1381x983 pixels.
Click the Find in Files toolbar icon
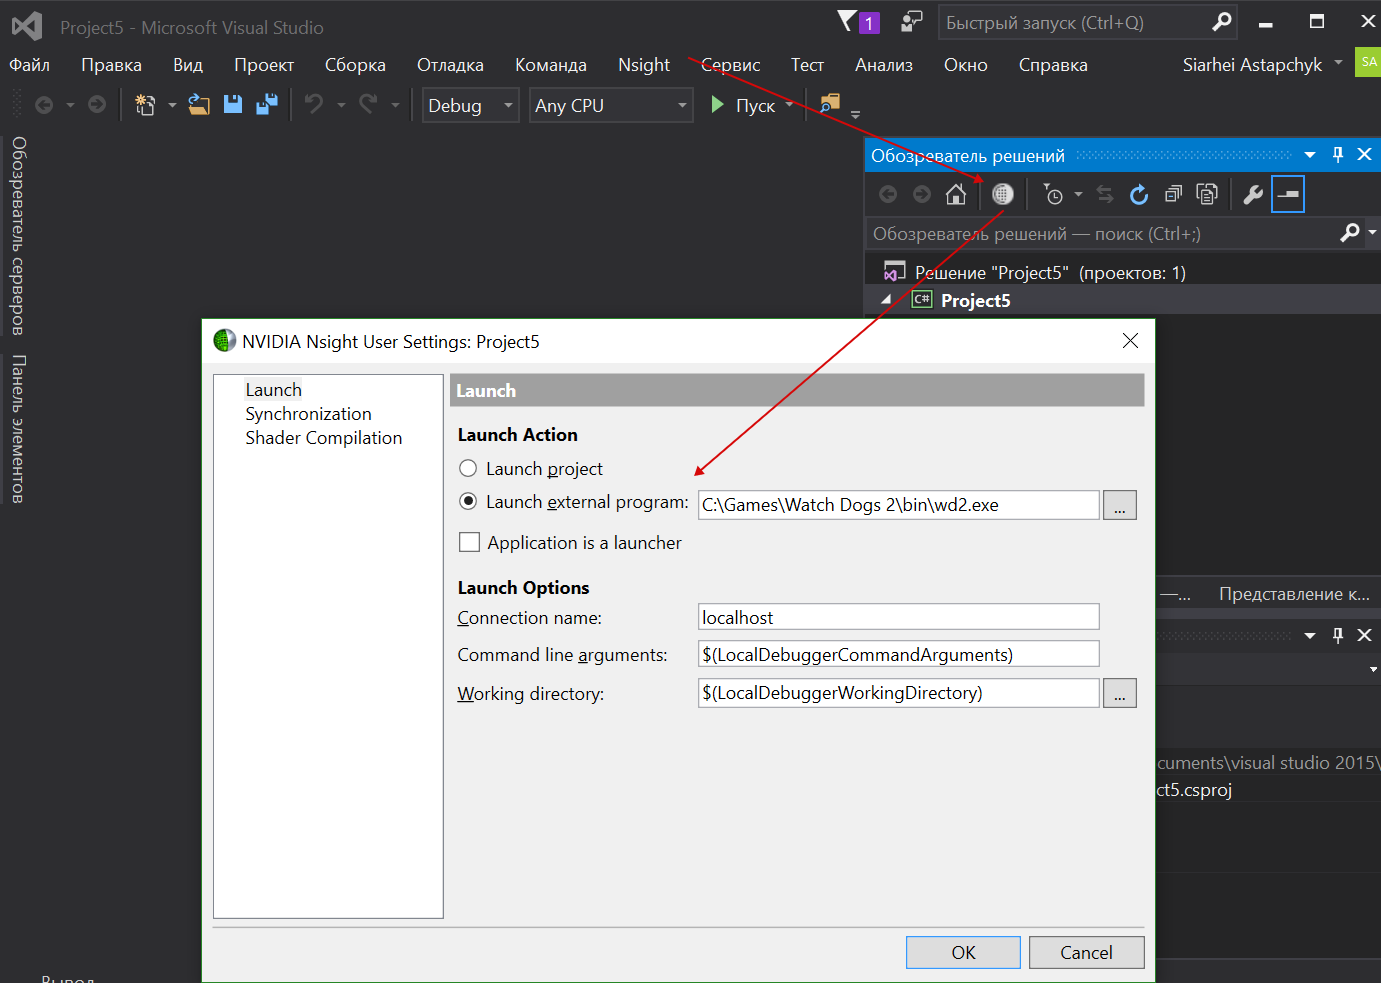pyautogui.click(x=829, y=104)
